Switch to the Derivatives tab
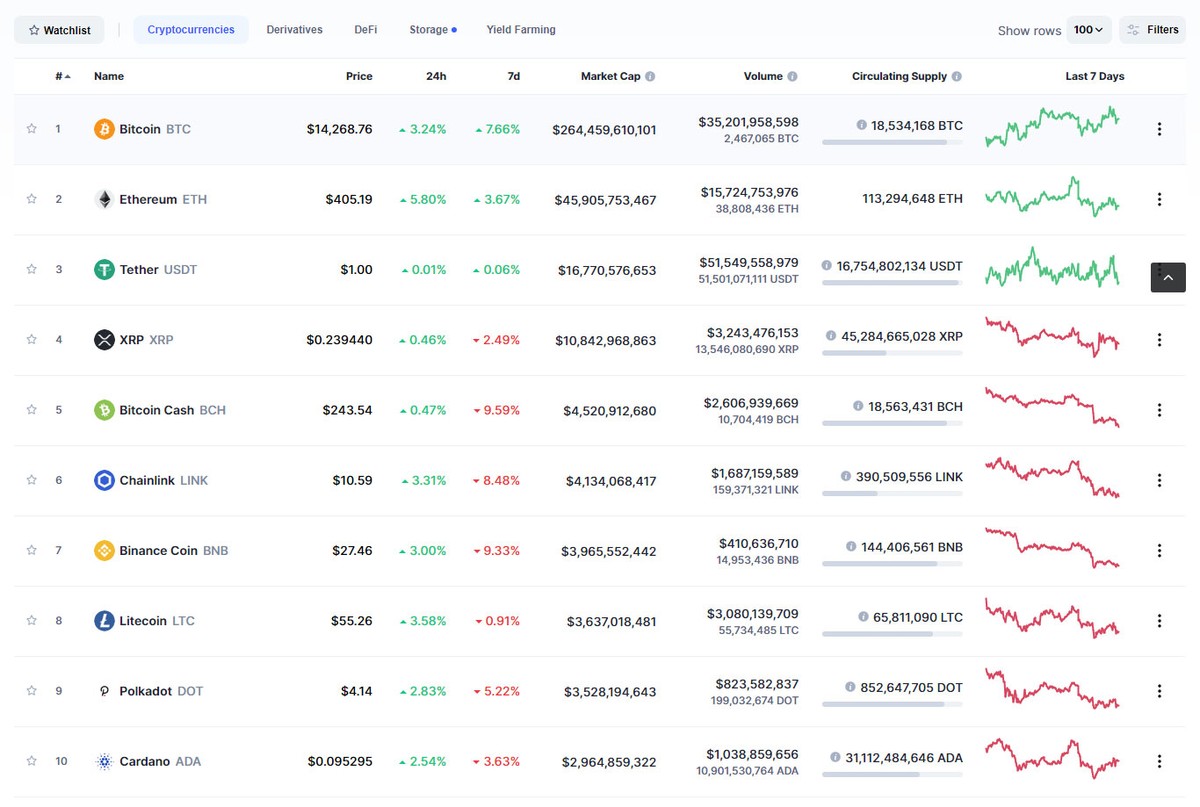1200x807 pixels. pos(294,29)
